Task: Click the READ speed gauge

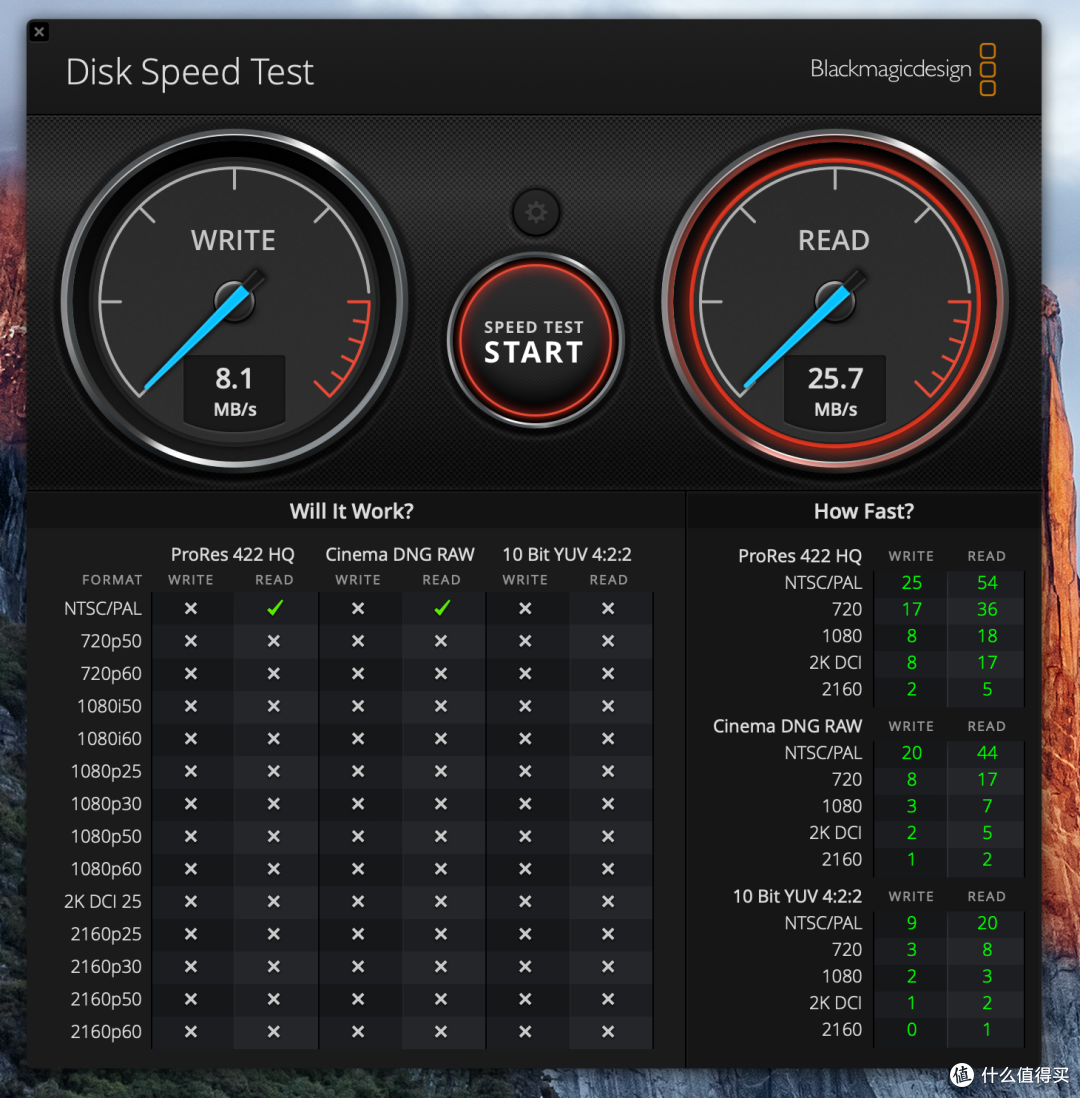Action: click(835, 300)
